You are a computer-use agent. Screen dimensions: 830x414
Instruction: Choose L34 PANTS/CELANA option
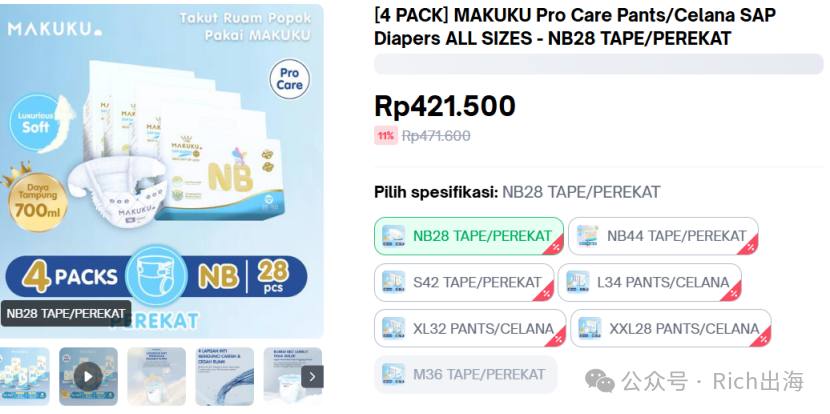pos(649,282)
